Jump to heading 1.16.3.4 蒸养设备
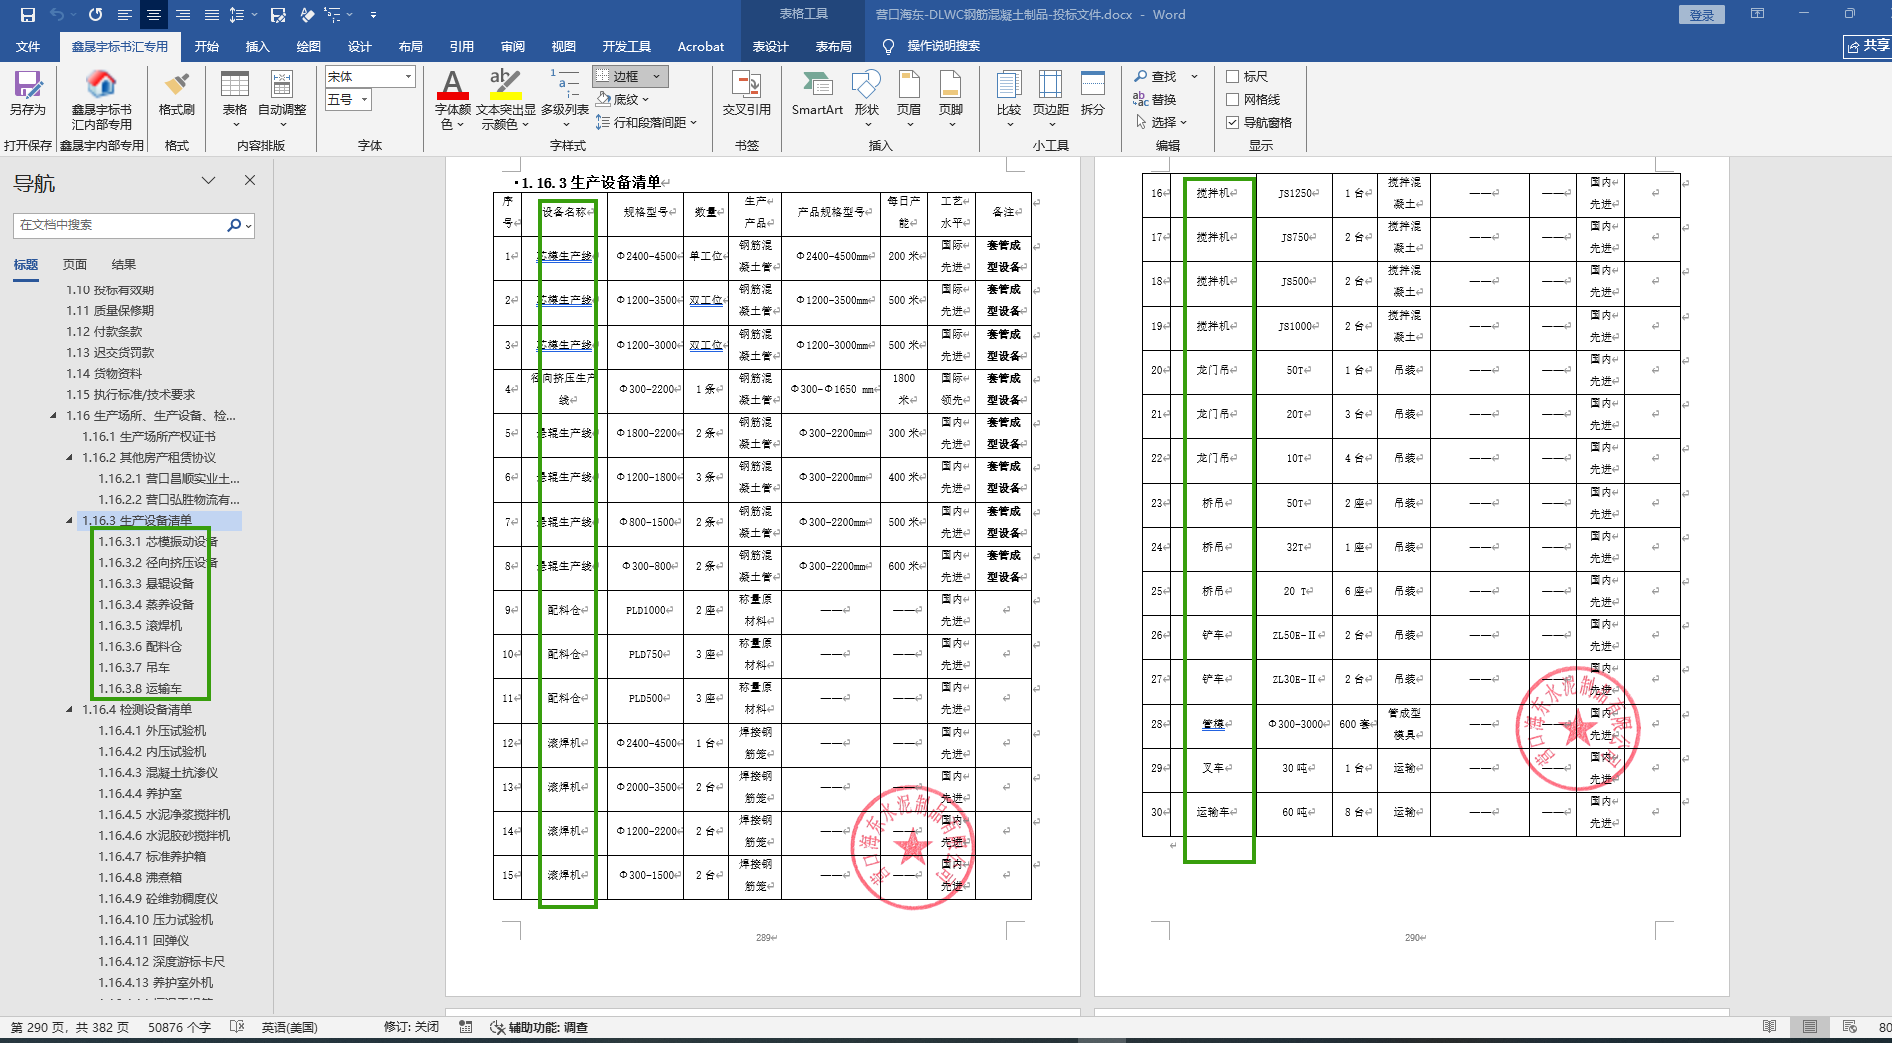 (x=146, y=604)
